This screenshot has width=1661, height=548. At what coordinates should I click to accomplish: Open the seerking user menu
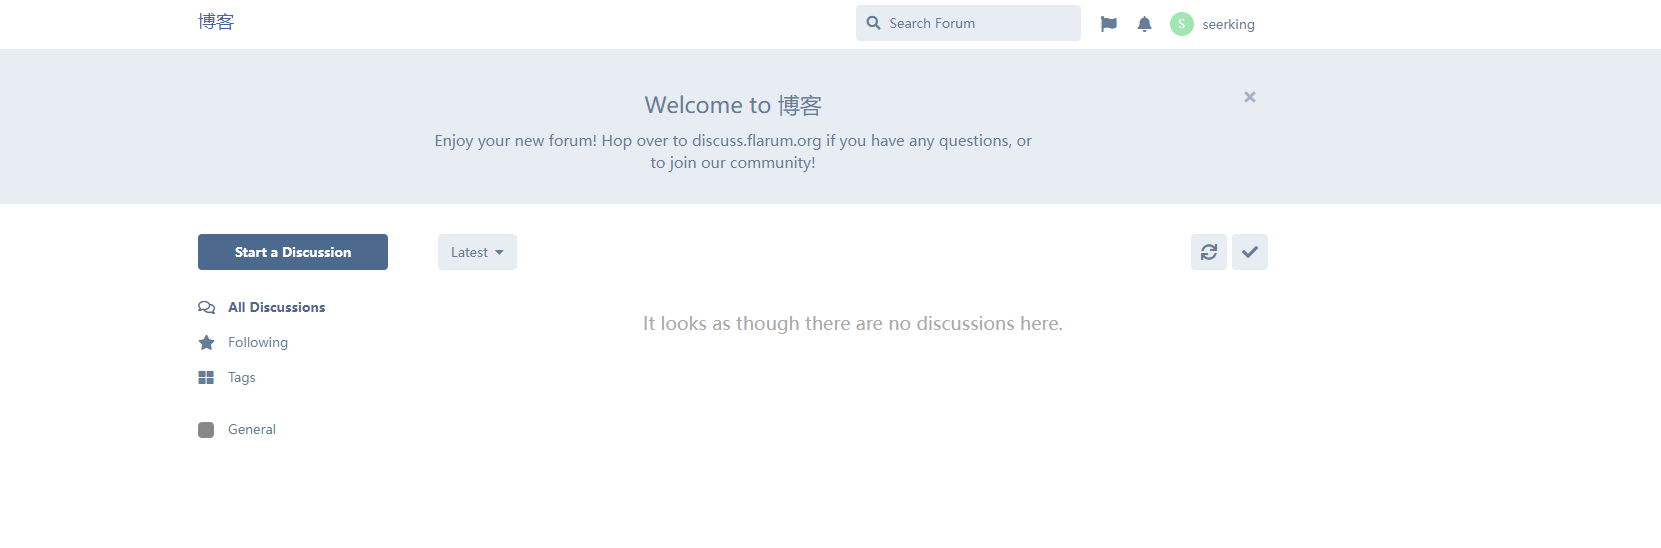point(1213,24)
